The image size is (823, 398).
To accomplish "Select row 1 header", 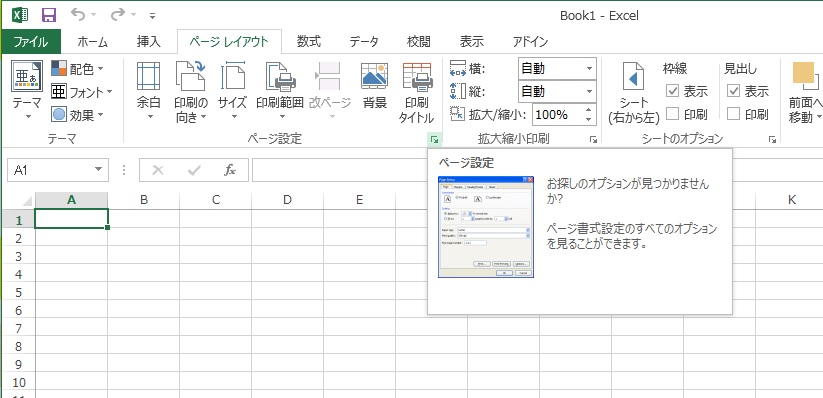I will click(18, 219).
